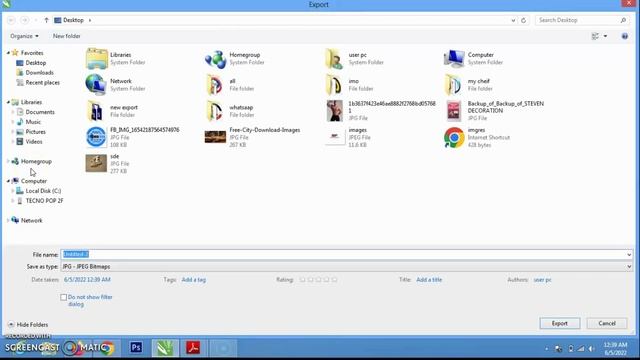The image size is (640, 360).
Task: Open the address bar history dropdown
Action: (x=513, y=20)
